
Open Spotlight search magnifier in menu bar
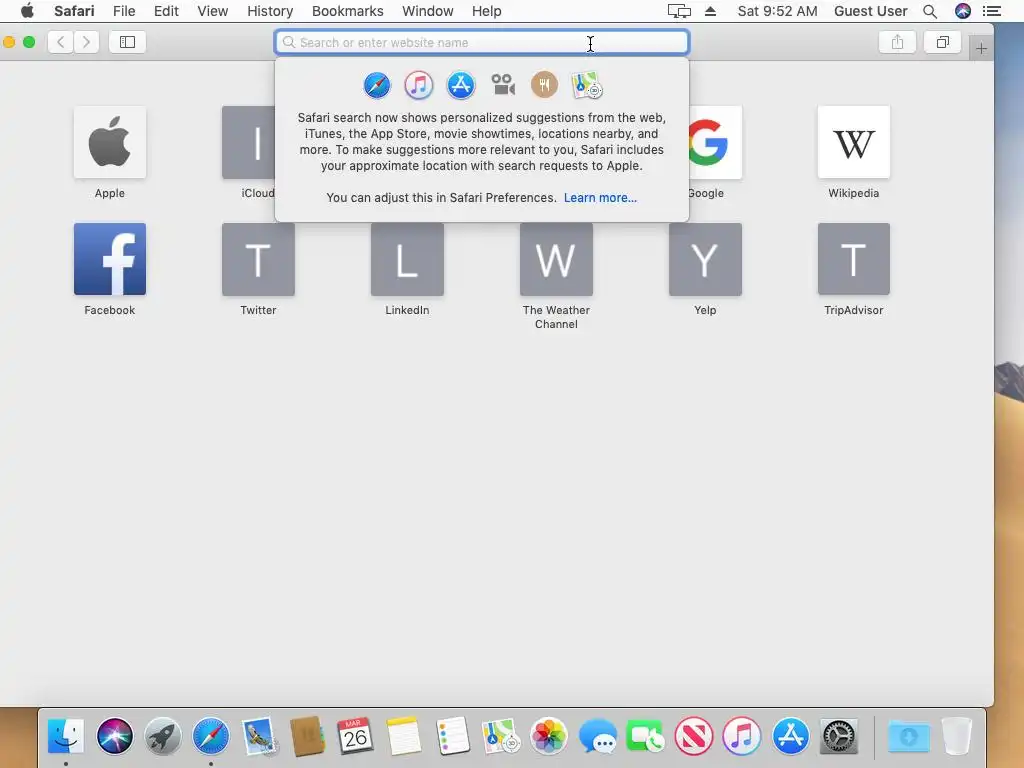pos(930,11)
